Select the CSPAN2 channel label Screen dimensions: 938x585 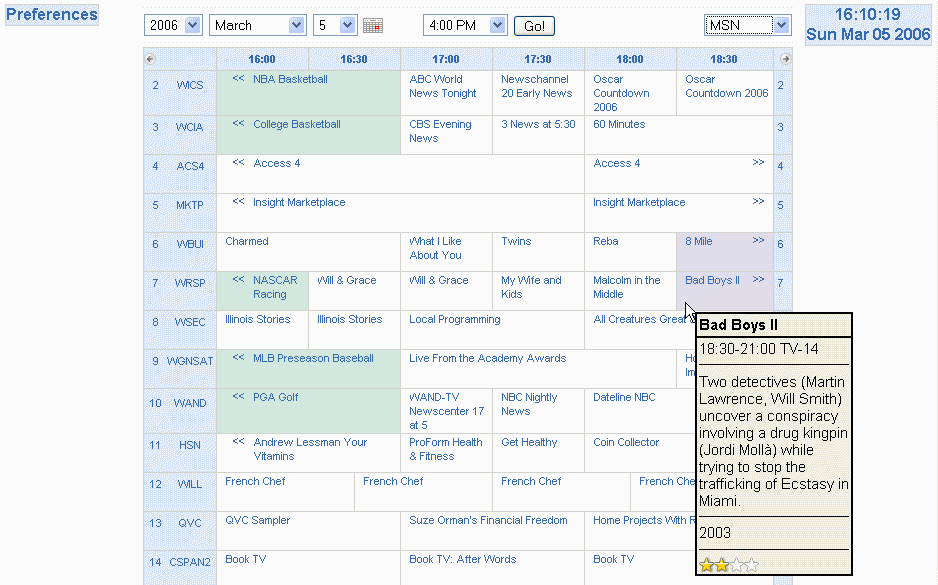[x=190, y=562]
